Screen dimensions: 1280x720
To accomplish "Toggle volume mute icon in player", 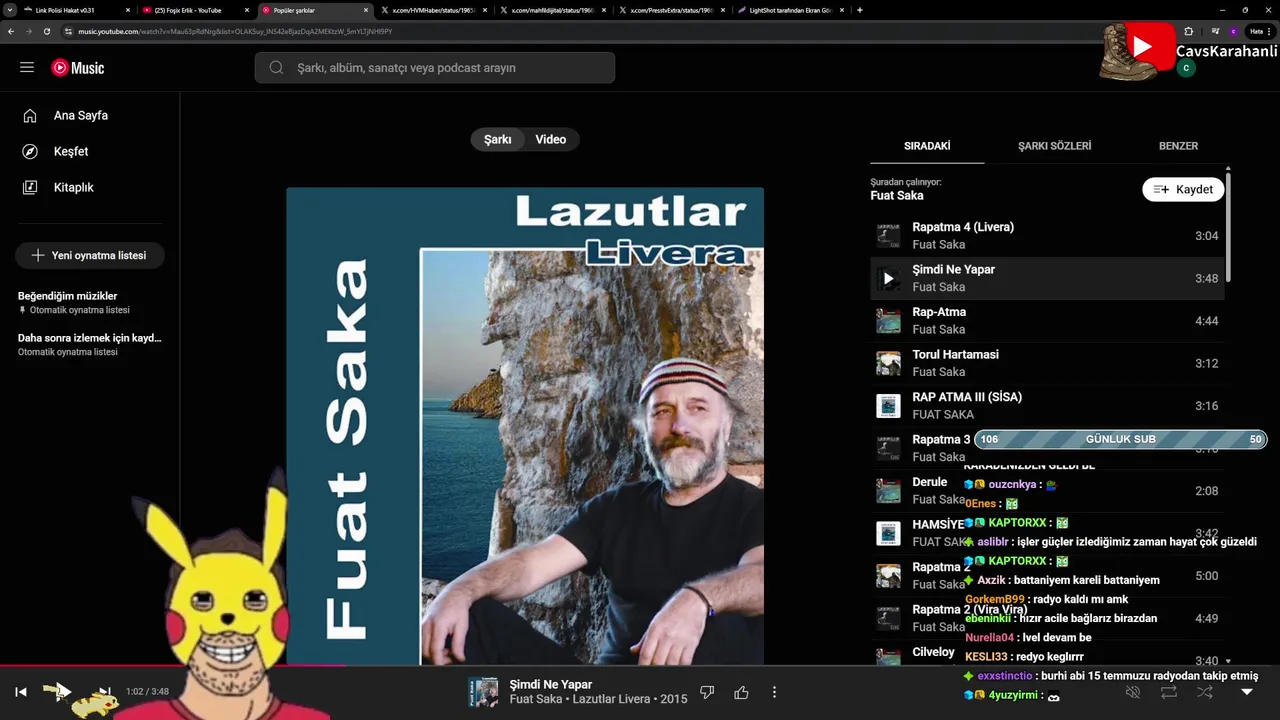I will click(x=1133, y=692).
